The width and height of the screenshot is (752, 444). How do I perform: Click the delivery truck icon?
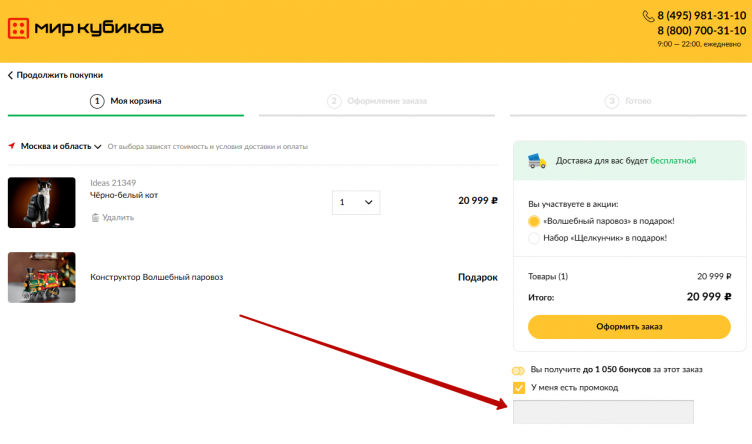pos(537,160)
